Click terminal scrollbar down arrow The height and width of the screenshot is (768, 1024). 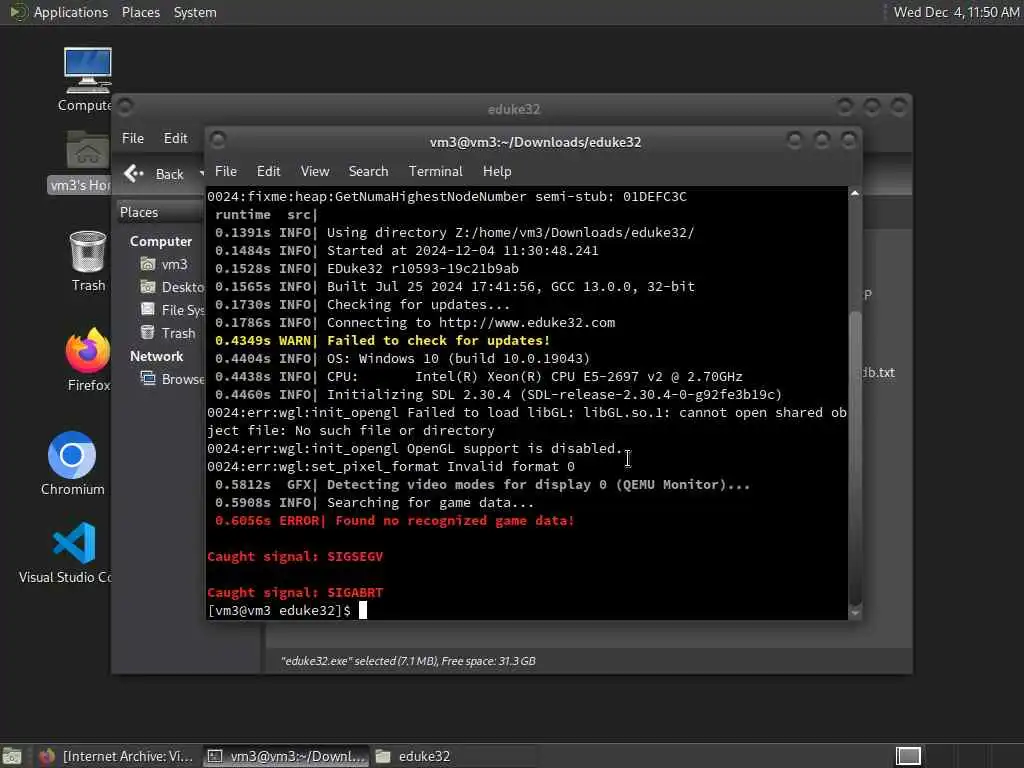[854, 613]
